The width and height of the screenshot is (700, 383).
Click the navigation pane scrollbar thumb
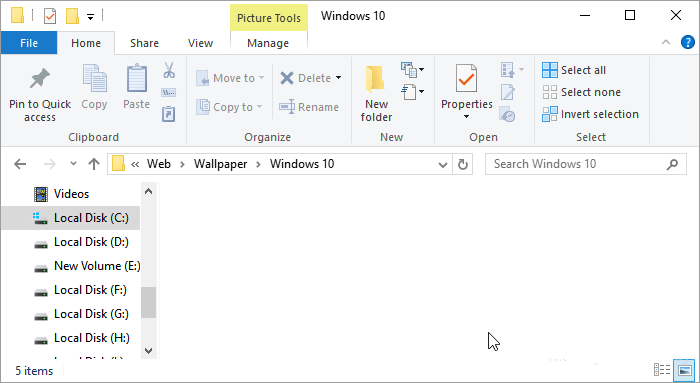pyautogui.click(x=149, y=302)
